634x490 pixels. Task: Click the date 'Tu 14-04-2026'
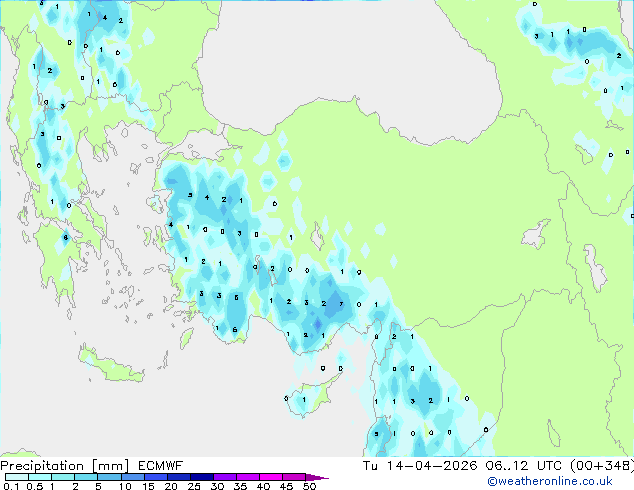coord(420,465)
